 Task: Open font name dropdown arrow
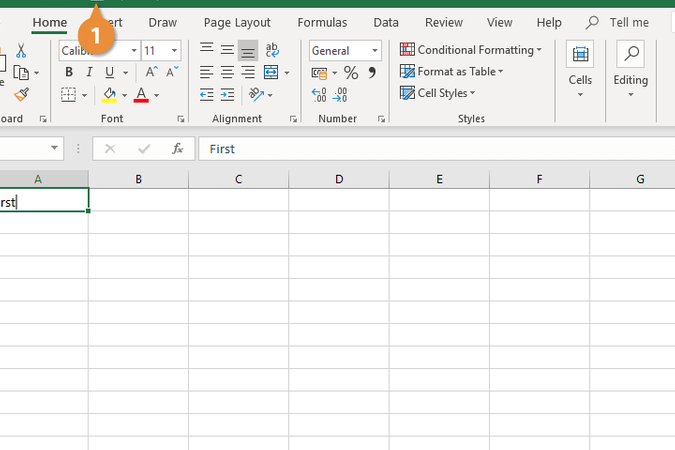134,51
